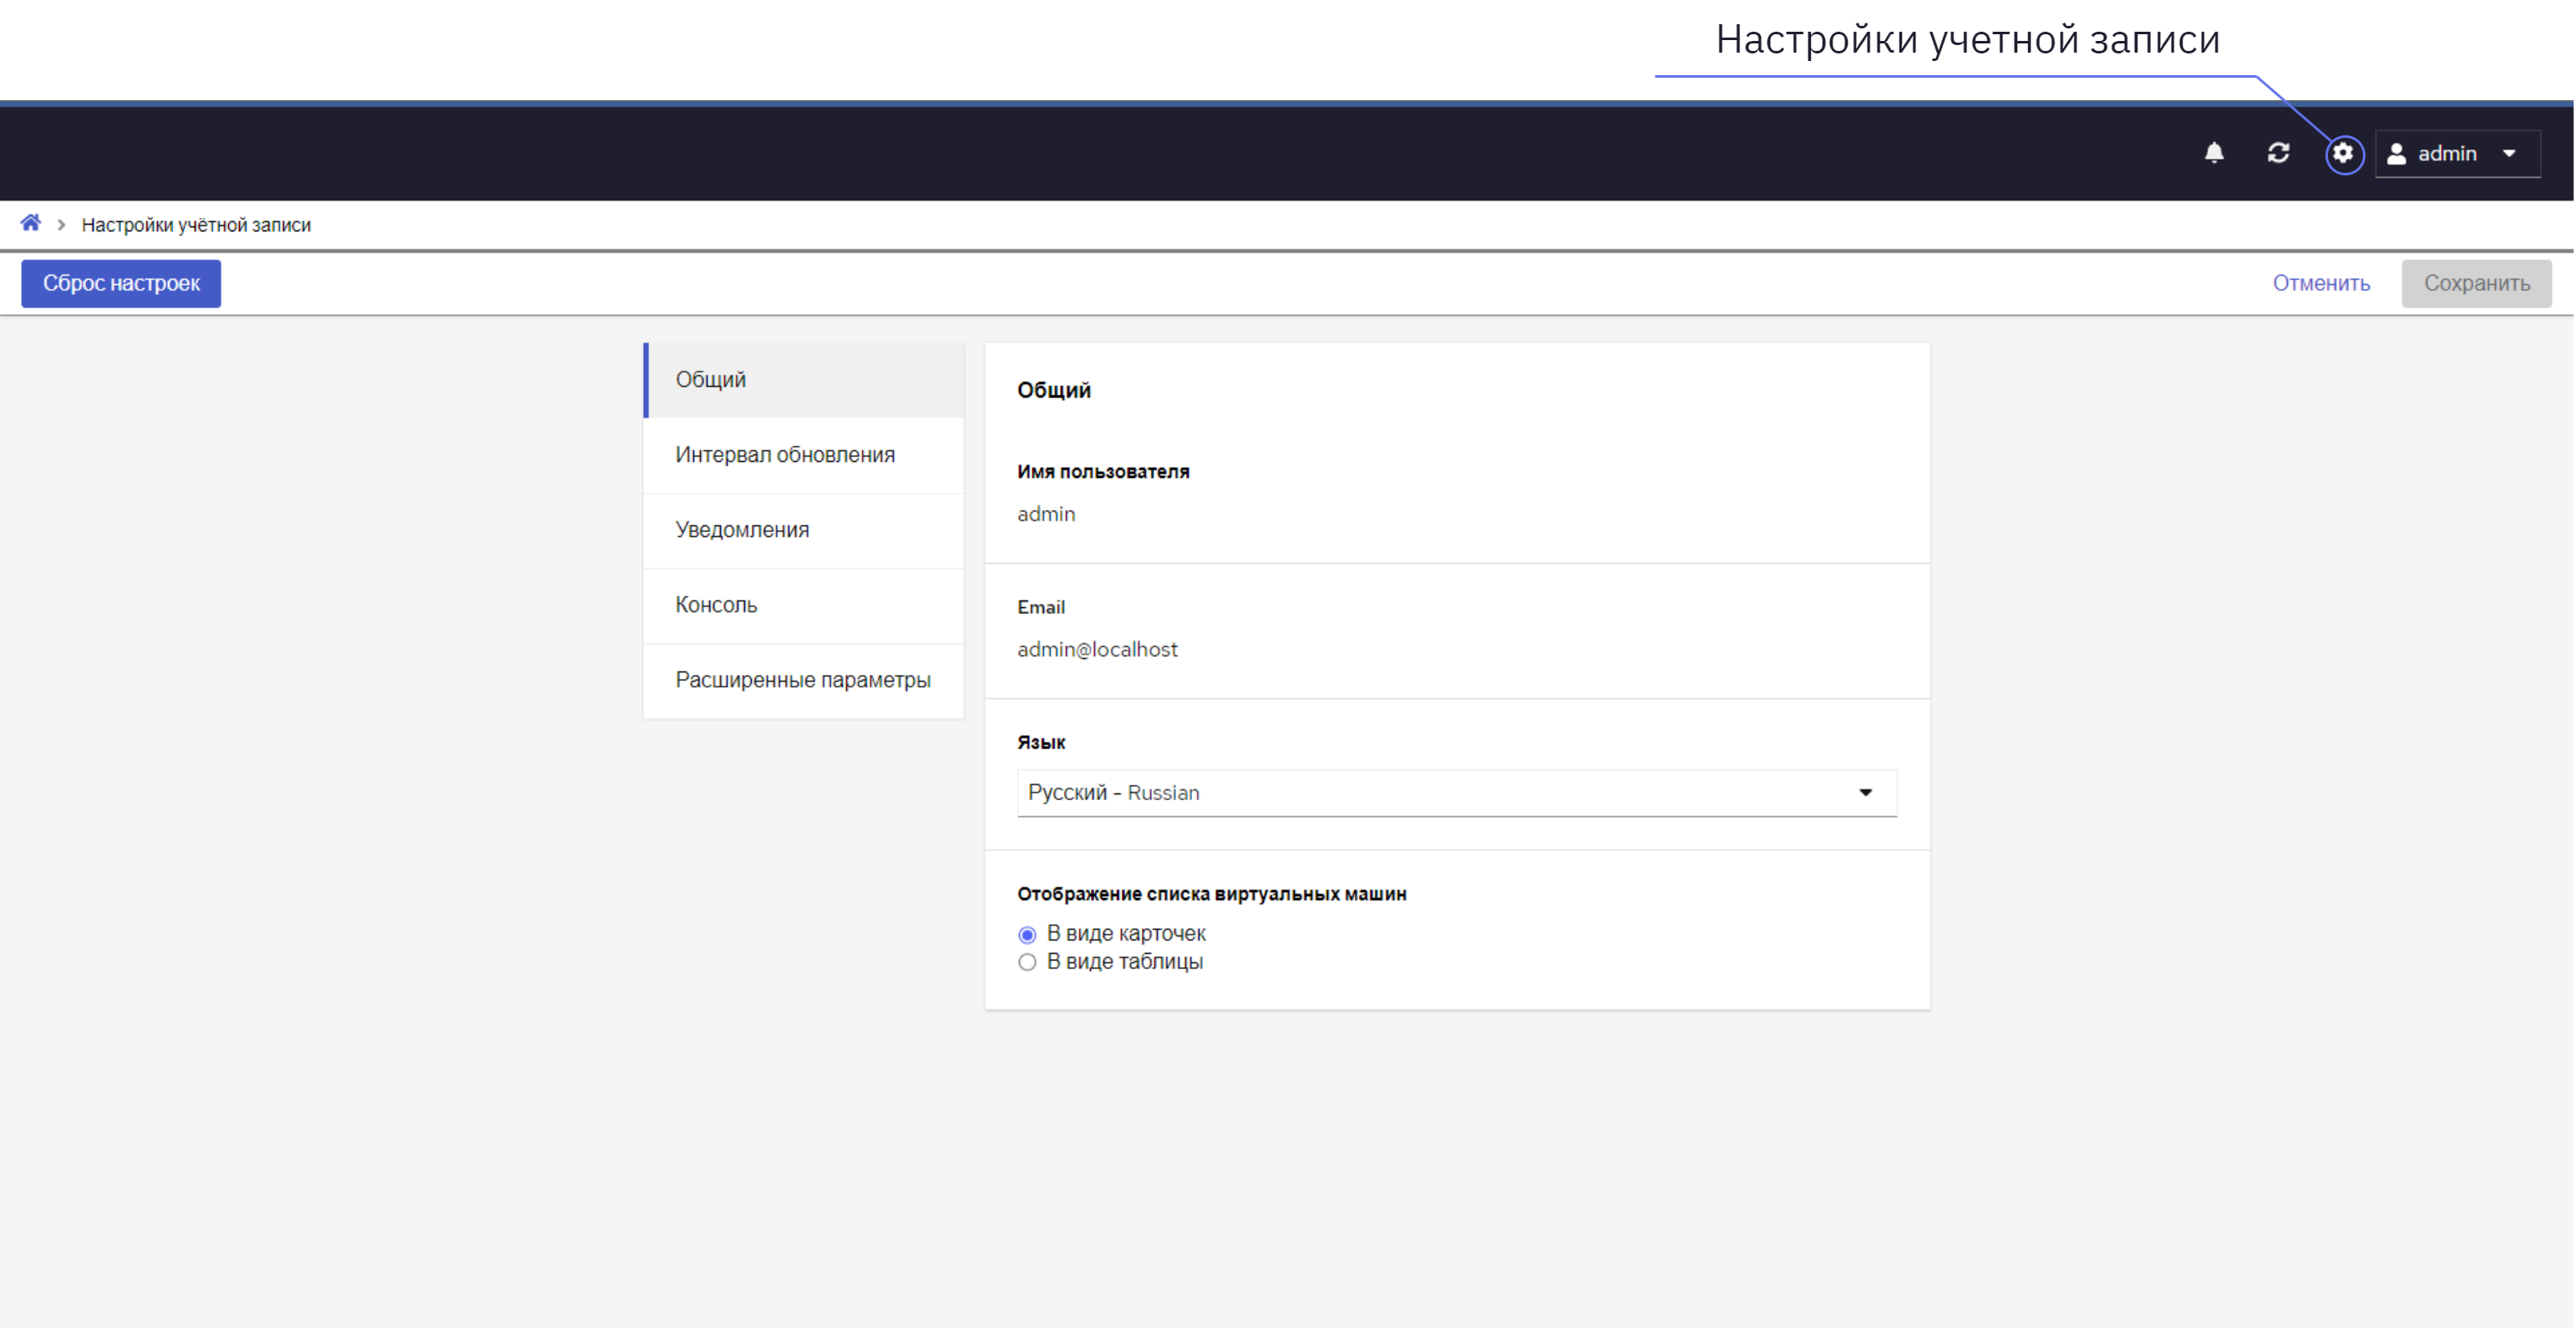
Task: Open account settings gear icon
Action: pos(2343,153)
